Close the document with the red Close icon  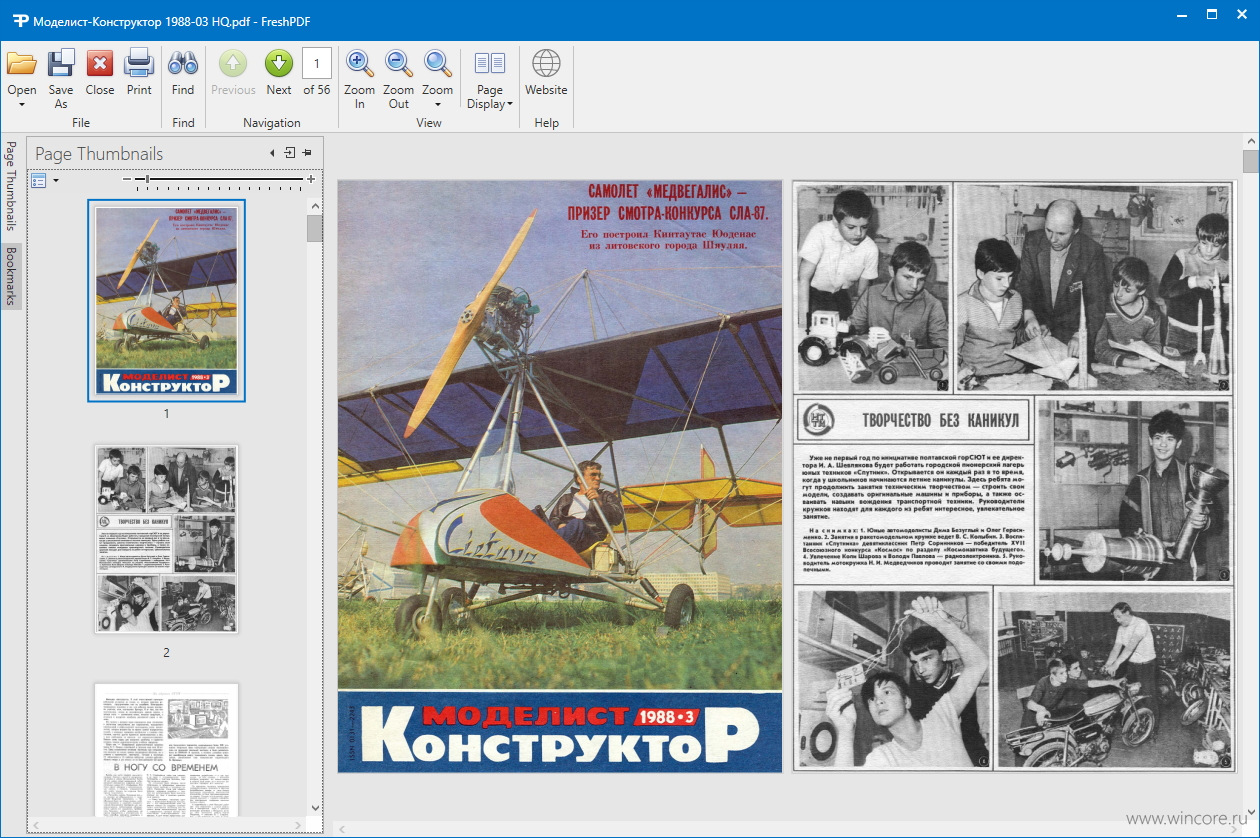pyautogui.click(x=100, y=64)
